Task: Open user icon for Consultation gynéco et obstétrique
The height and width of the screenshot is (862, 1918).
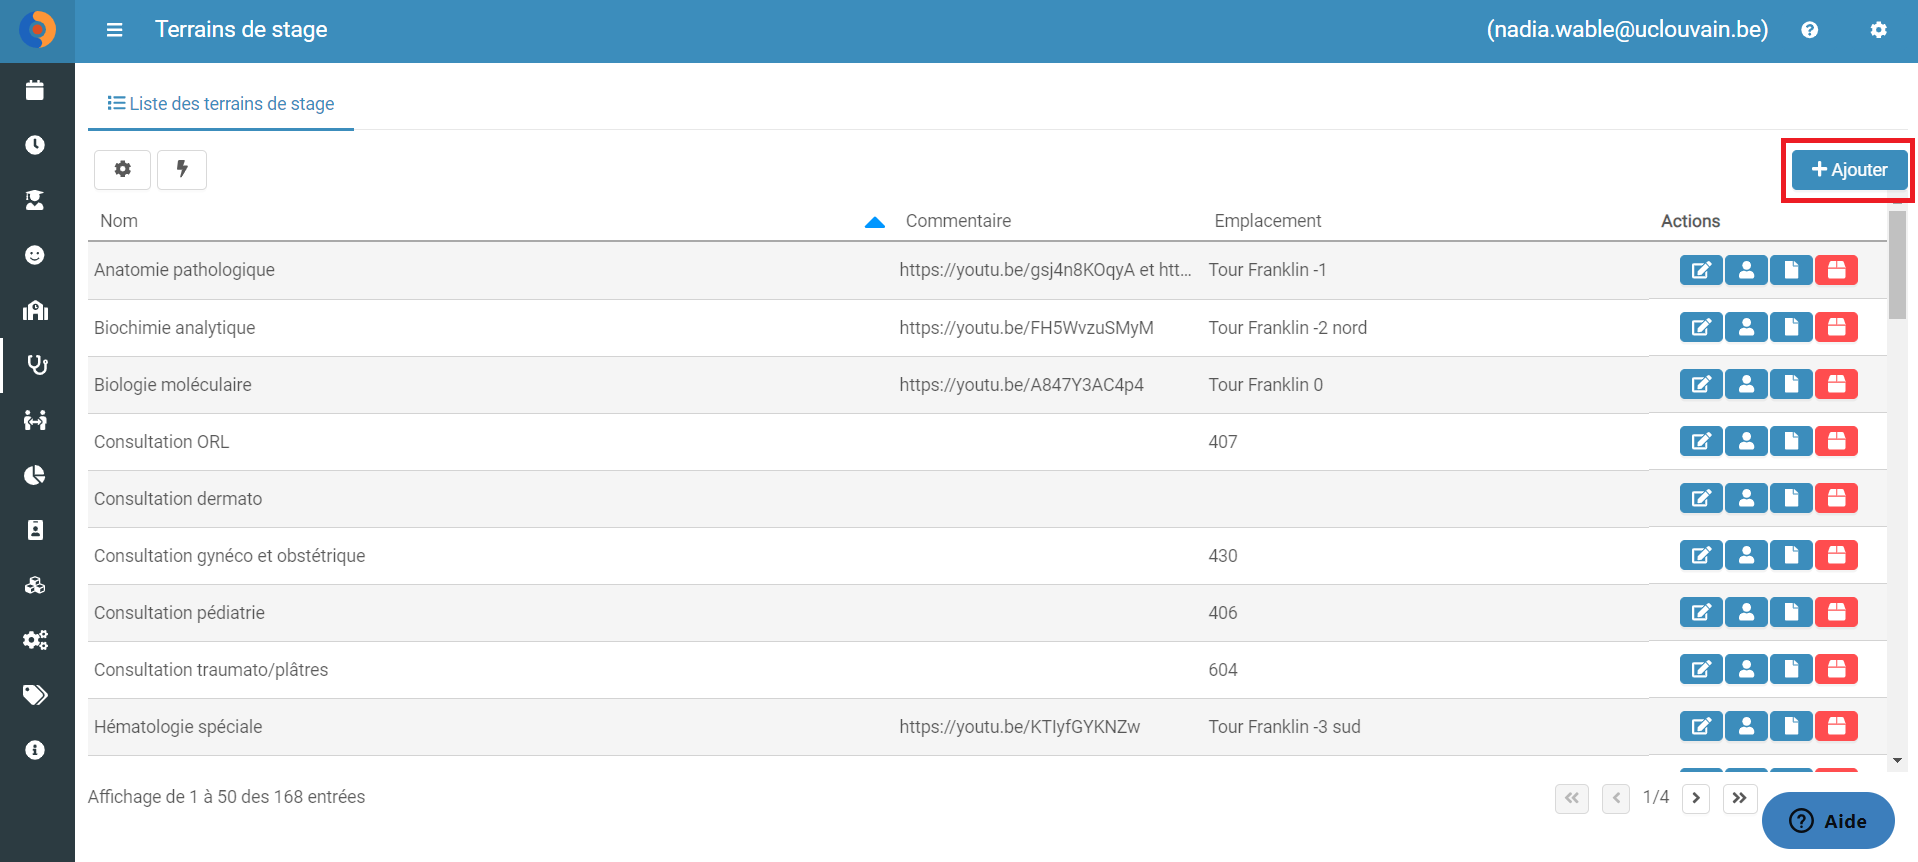Action: 1746,555
